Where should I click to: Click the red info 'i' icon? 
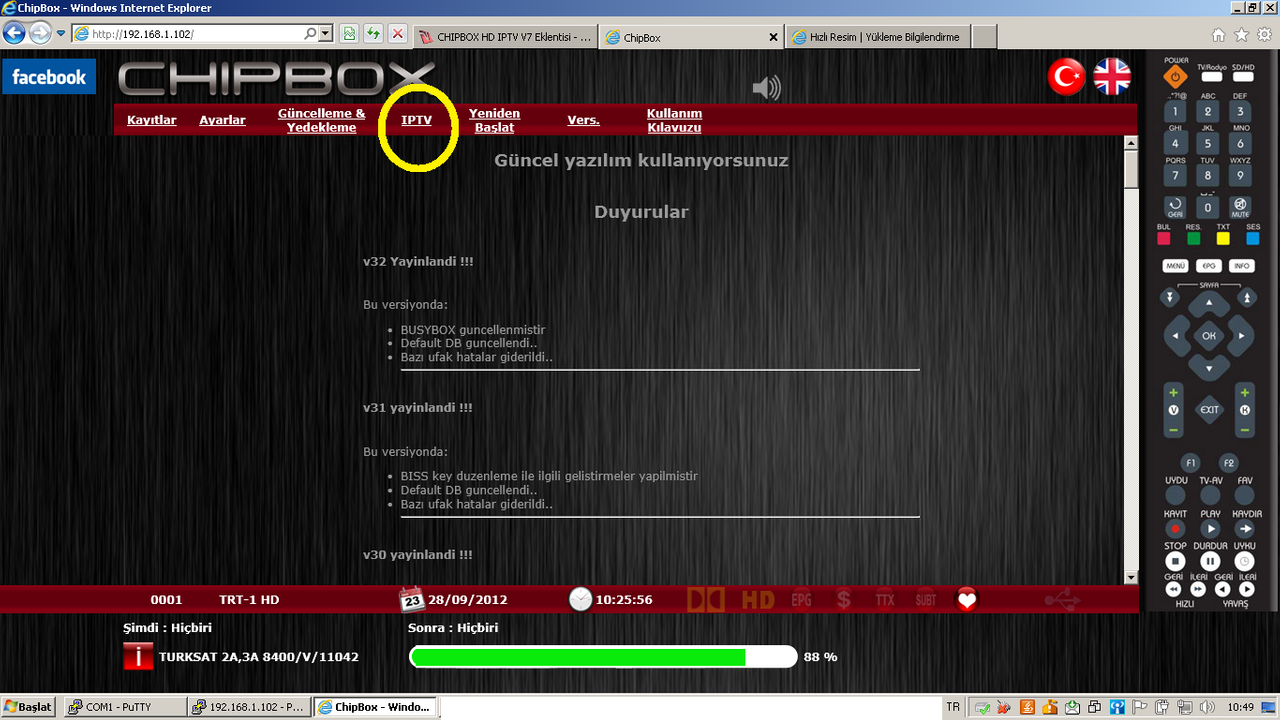coord(138,656)
